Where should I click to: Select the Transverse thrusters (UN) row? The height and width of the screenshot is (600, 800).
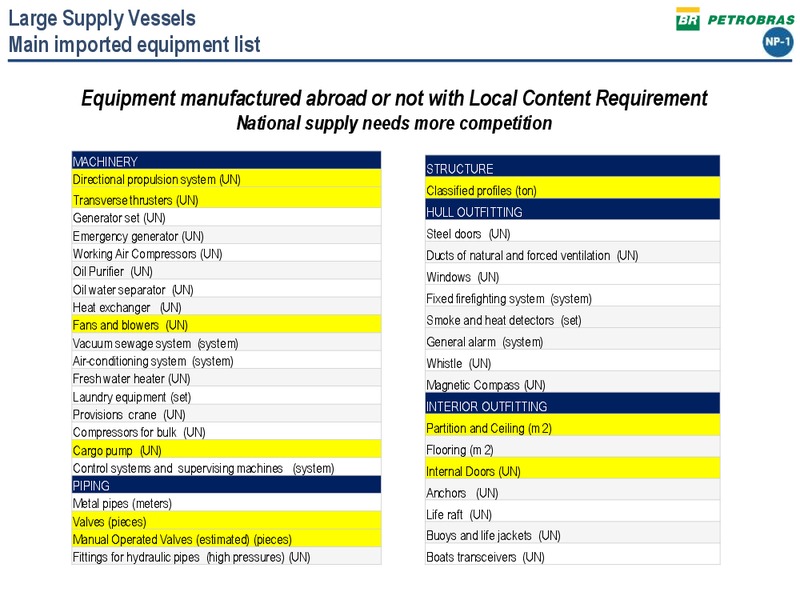[226, 199]
